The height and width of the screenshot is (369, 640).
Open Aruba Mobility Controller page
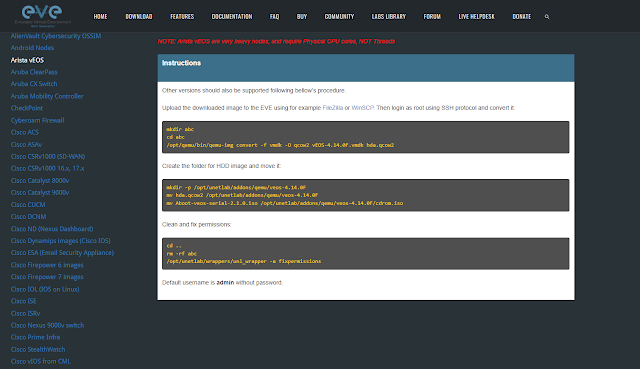point(47,96)
